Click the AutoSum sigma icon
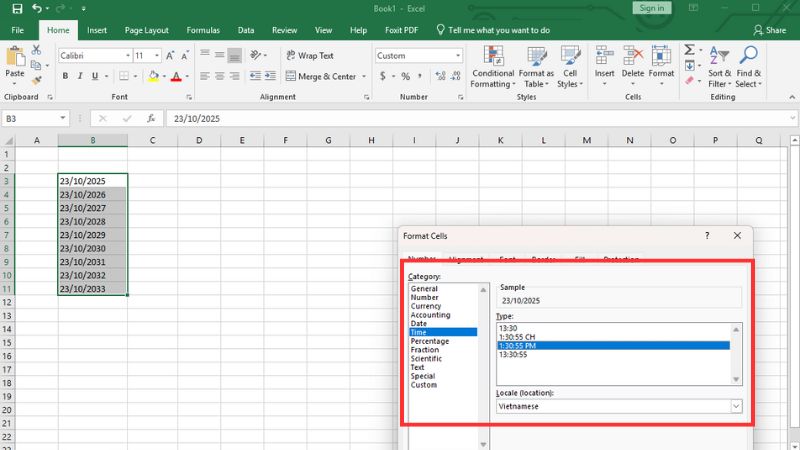Screen dimensions: 800x450 pyautogui.click(x=689, y=49)
